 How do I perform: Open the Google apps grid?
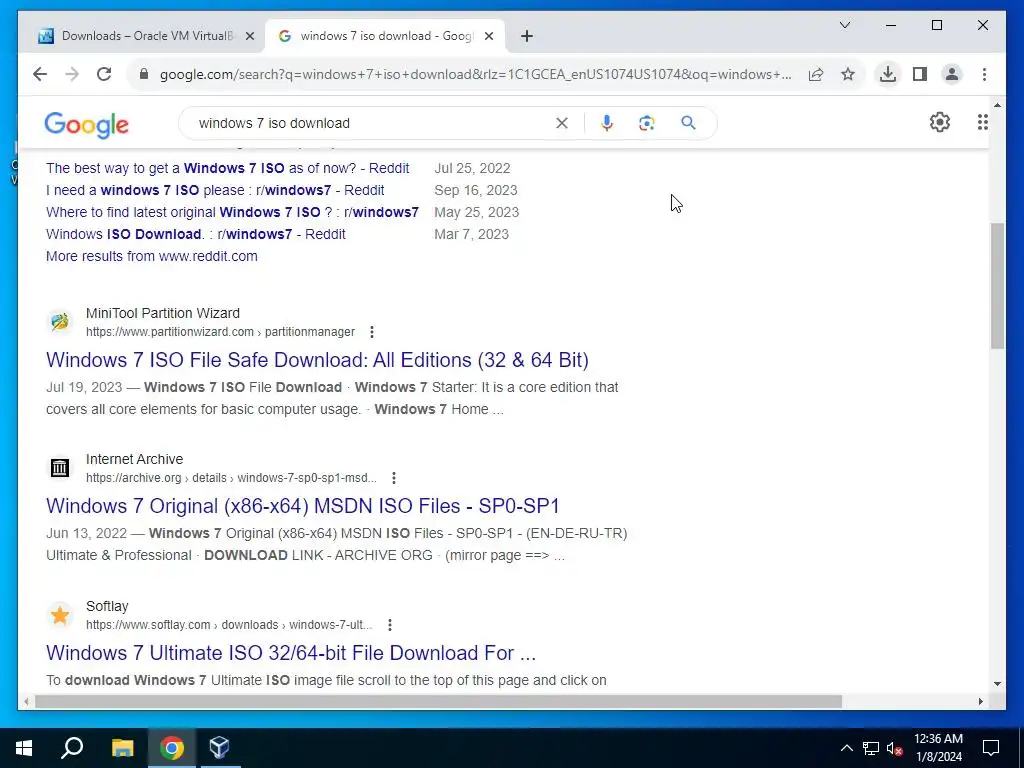coord(982,122)
